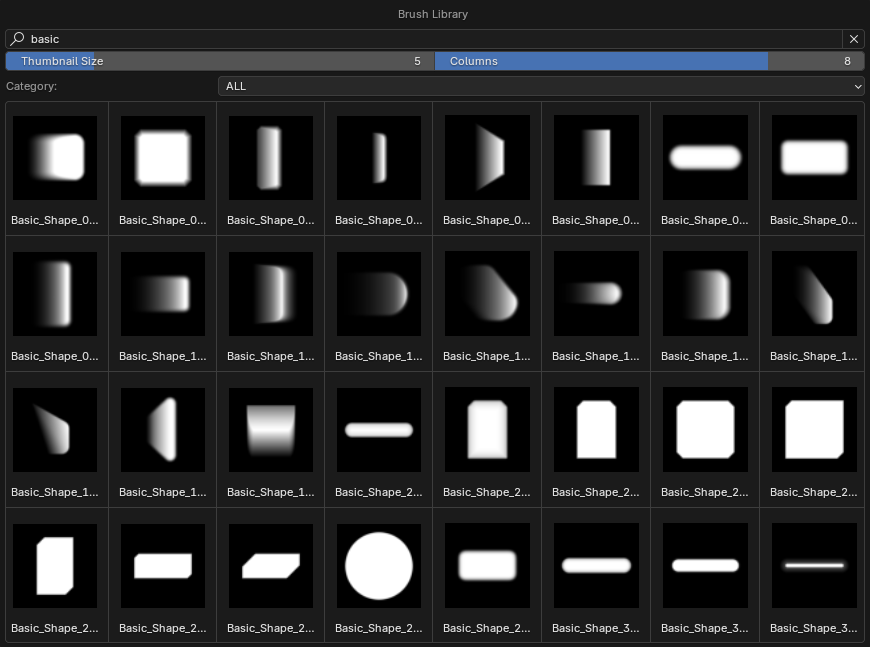870x647 pixels.
Task: Select the soft-edged white square brush
Action: pyautogui.click(x=162, y=157)
